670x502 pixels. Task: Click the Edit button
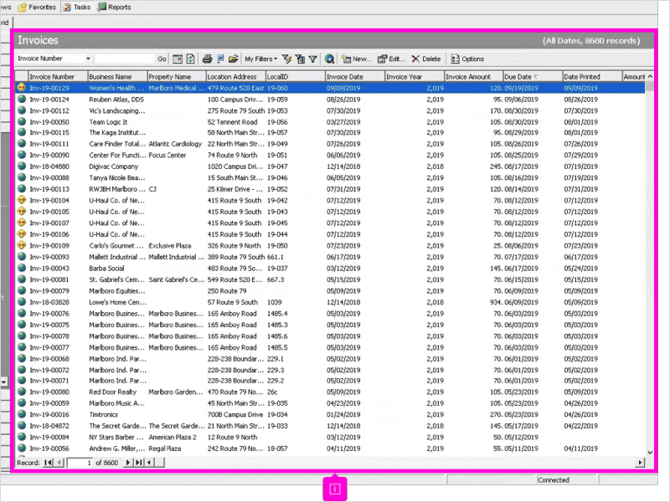click(391, 59)
